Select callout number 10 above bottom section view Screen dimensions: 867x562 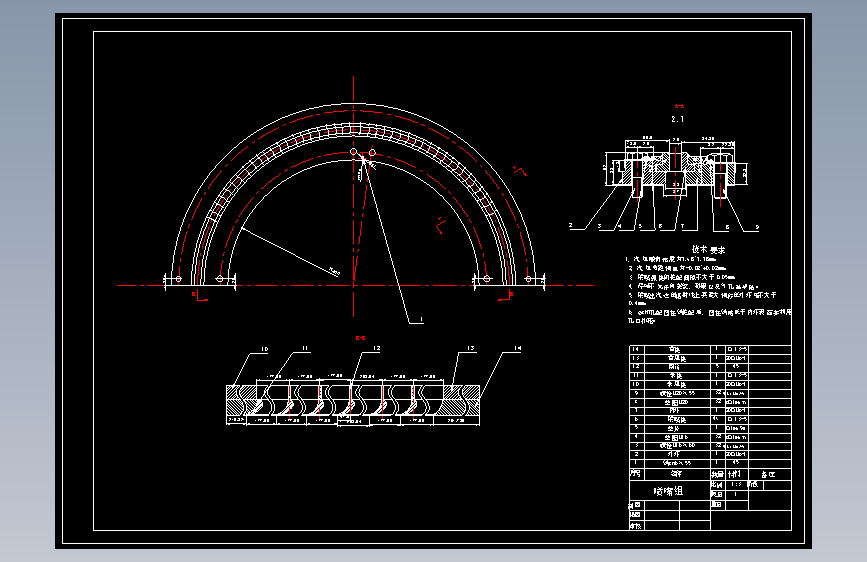click(264, 349)
